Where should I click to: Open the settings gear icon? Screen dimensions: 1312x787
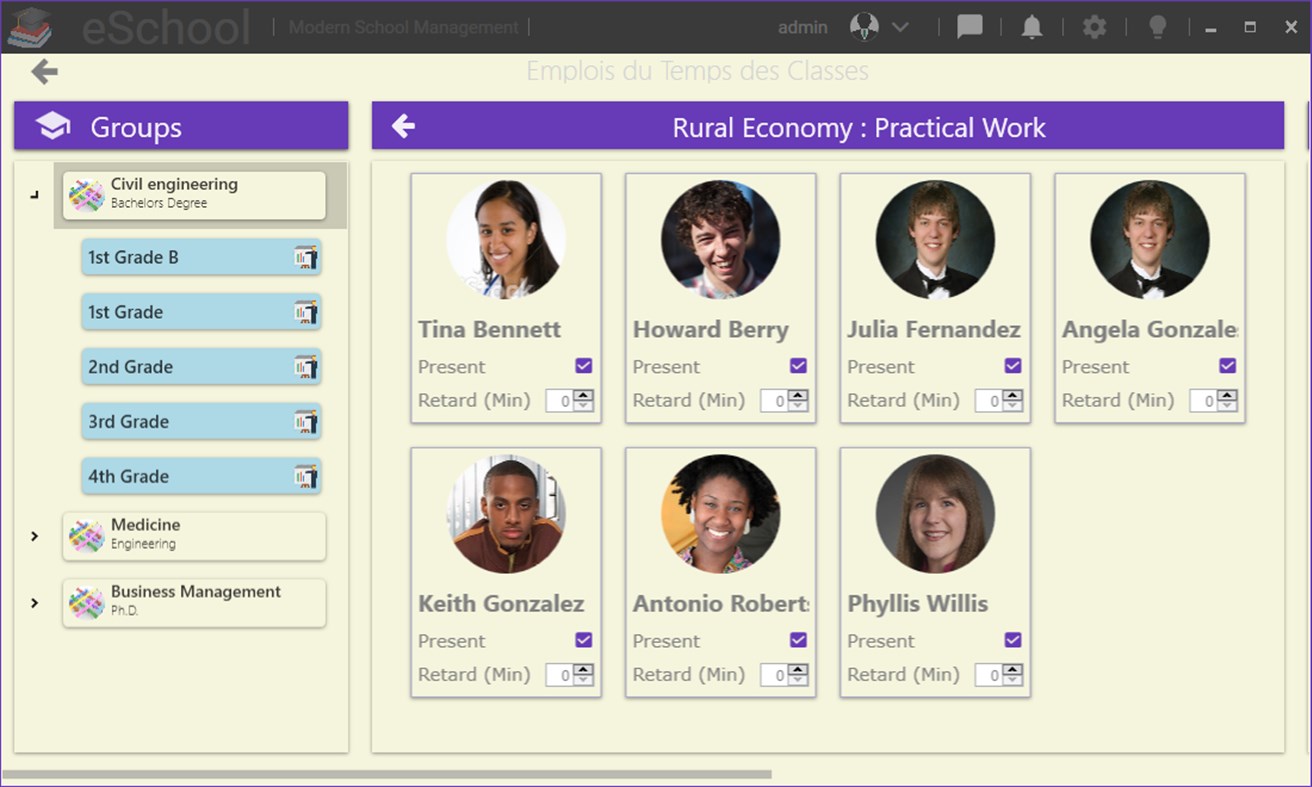[x=1093, y=27]
